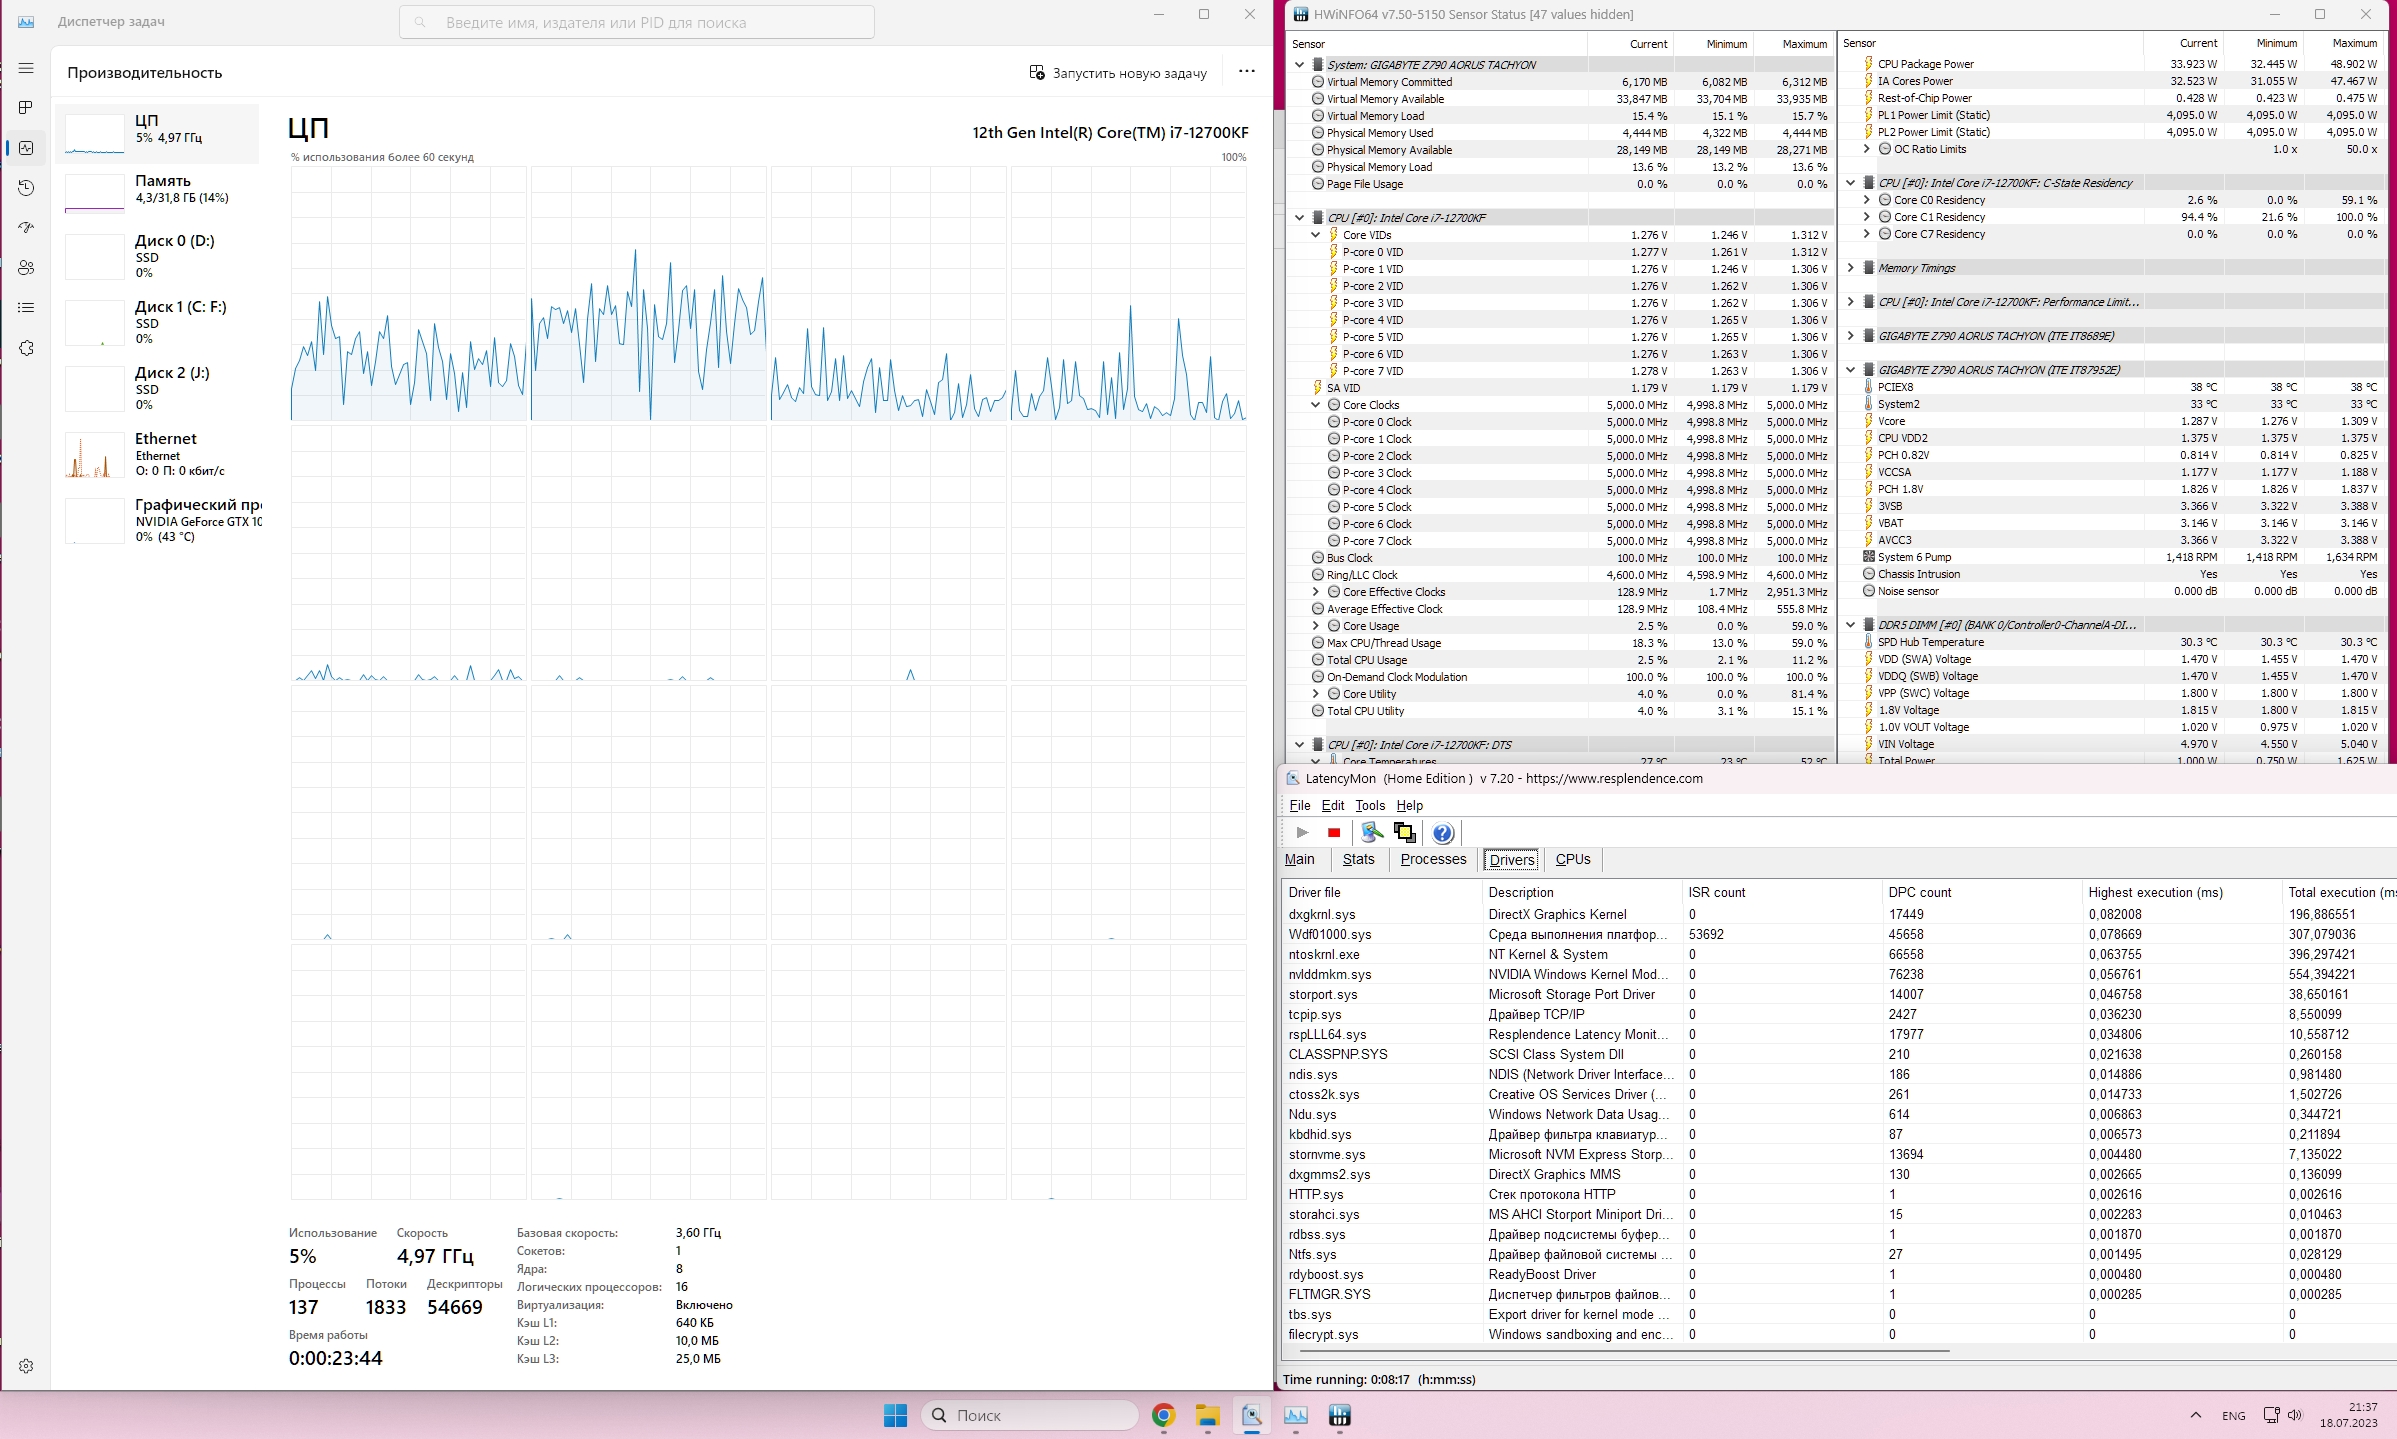The height and width of the screenshot is (1439, 2397).
Task: Collapse the Core VIDs tree node
Action: (x=1316, y=235)
